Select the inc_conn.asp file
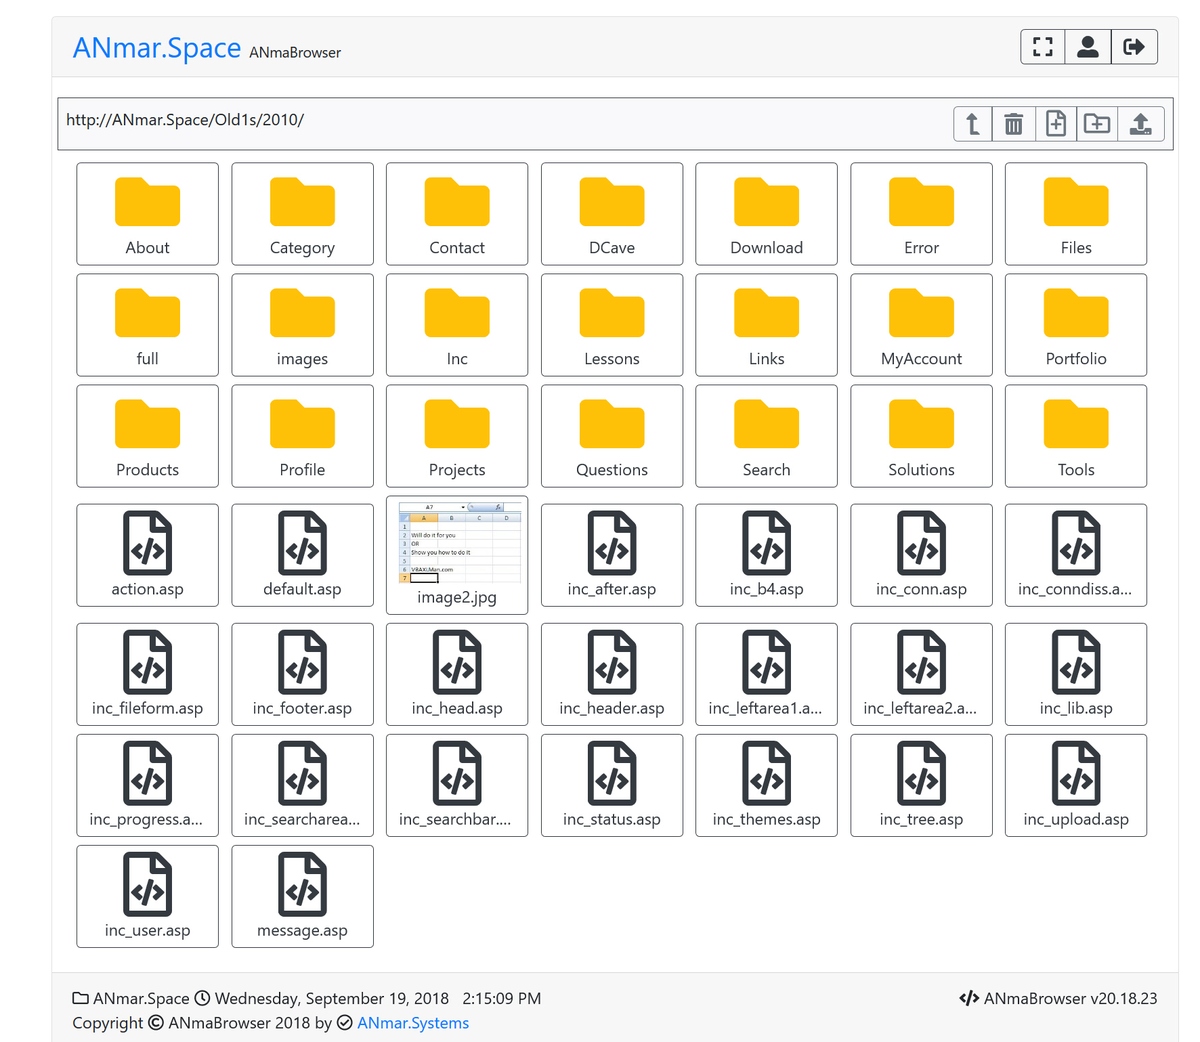Viewport: 1200px width, 1042px height. tap(921, 555)
